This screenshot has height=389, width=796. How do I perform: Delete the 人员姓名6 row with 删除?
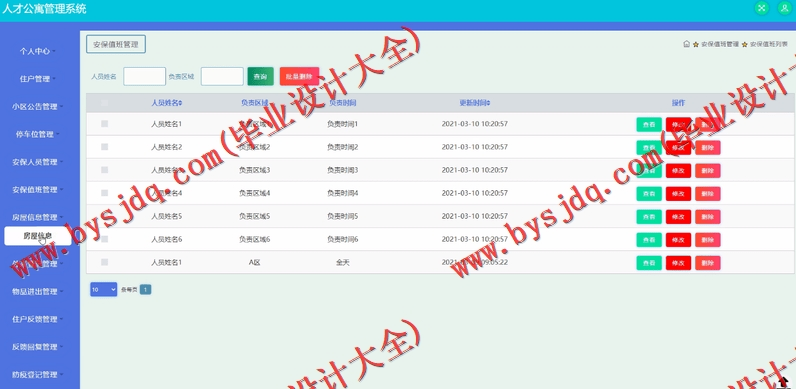tap(708, 240)
